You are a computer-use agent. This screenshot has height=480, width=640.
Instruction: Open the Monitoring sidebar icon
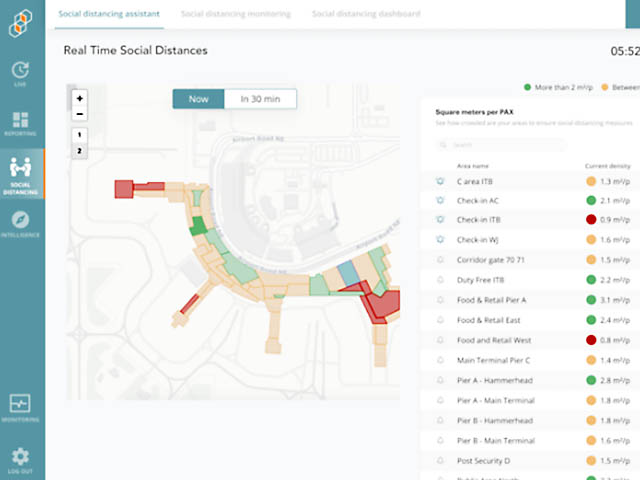(22, 407)
